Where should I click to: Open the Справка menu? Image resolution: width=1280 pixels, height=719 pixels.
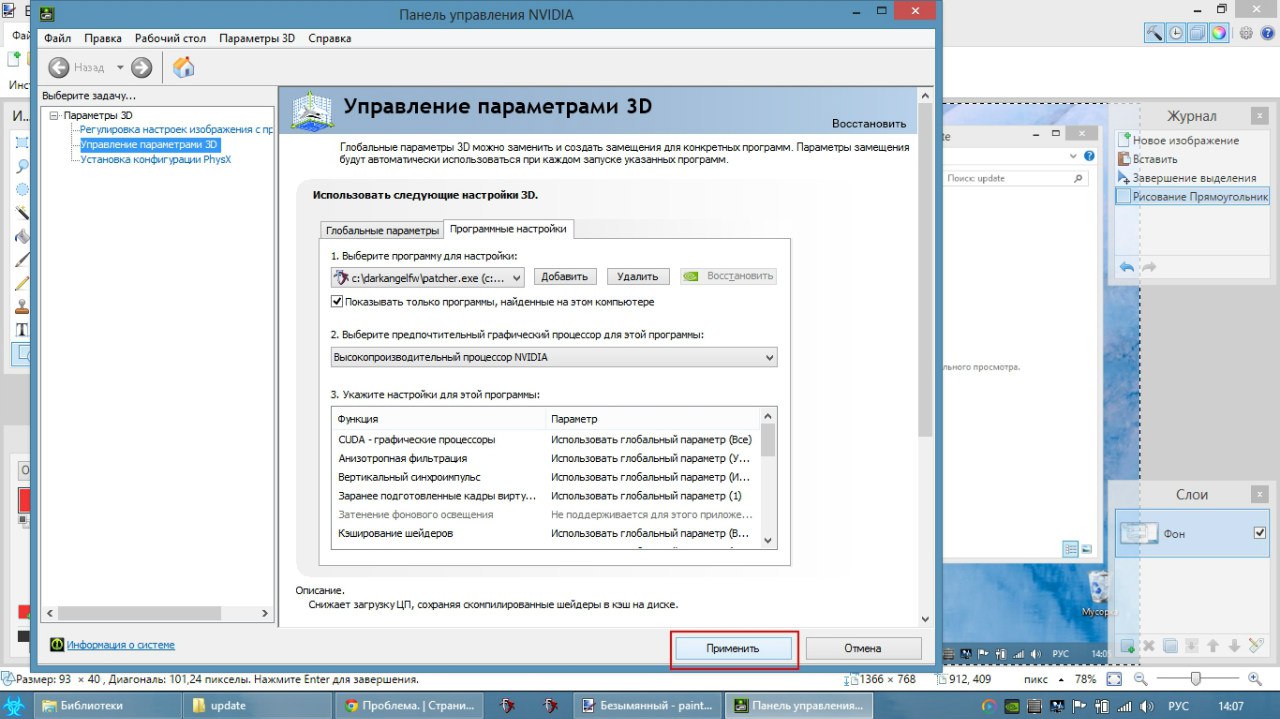pyautogui.click(x=330, y=38)
